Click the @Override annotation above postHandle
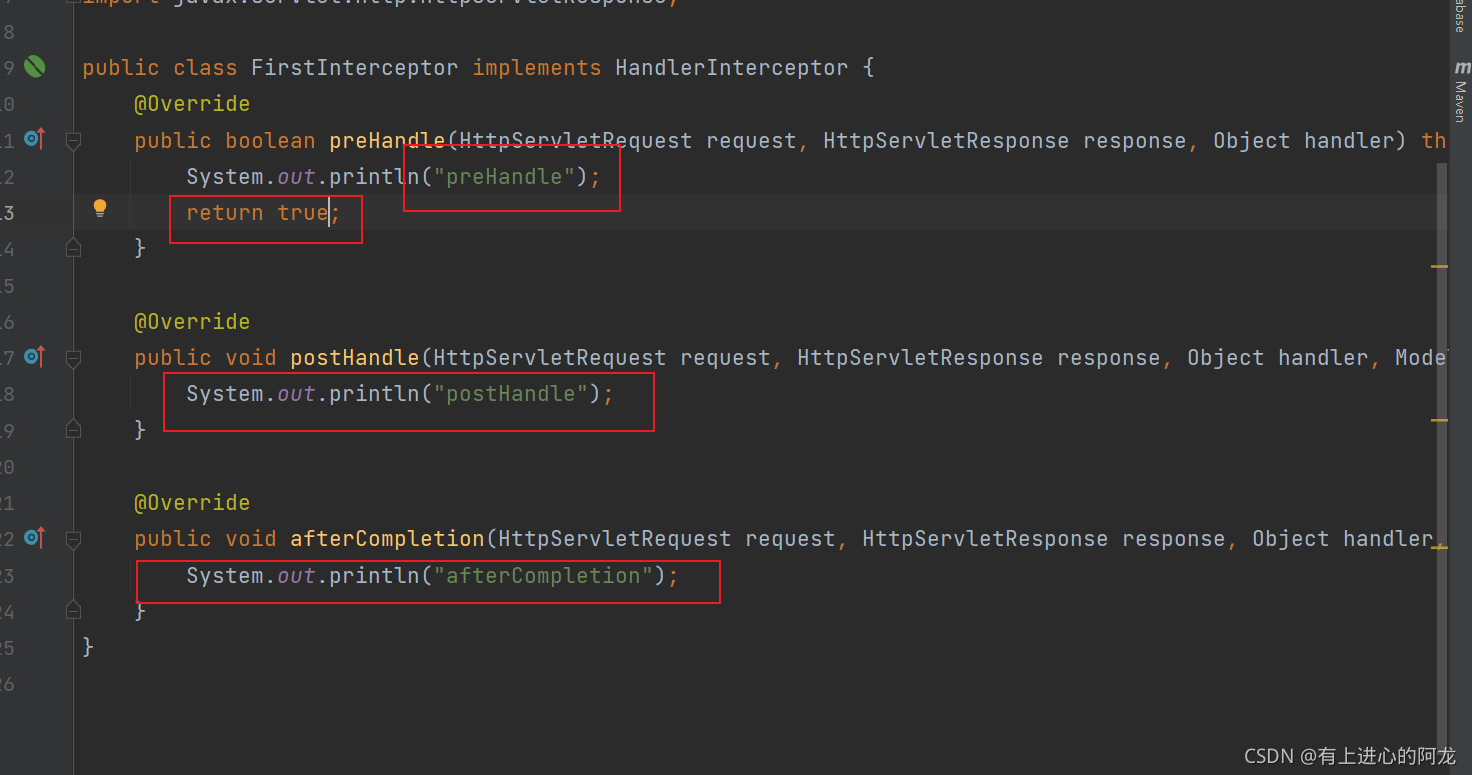The image size is (1472, 775). click(192, 322)
